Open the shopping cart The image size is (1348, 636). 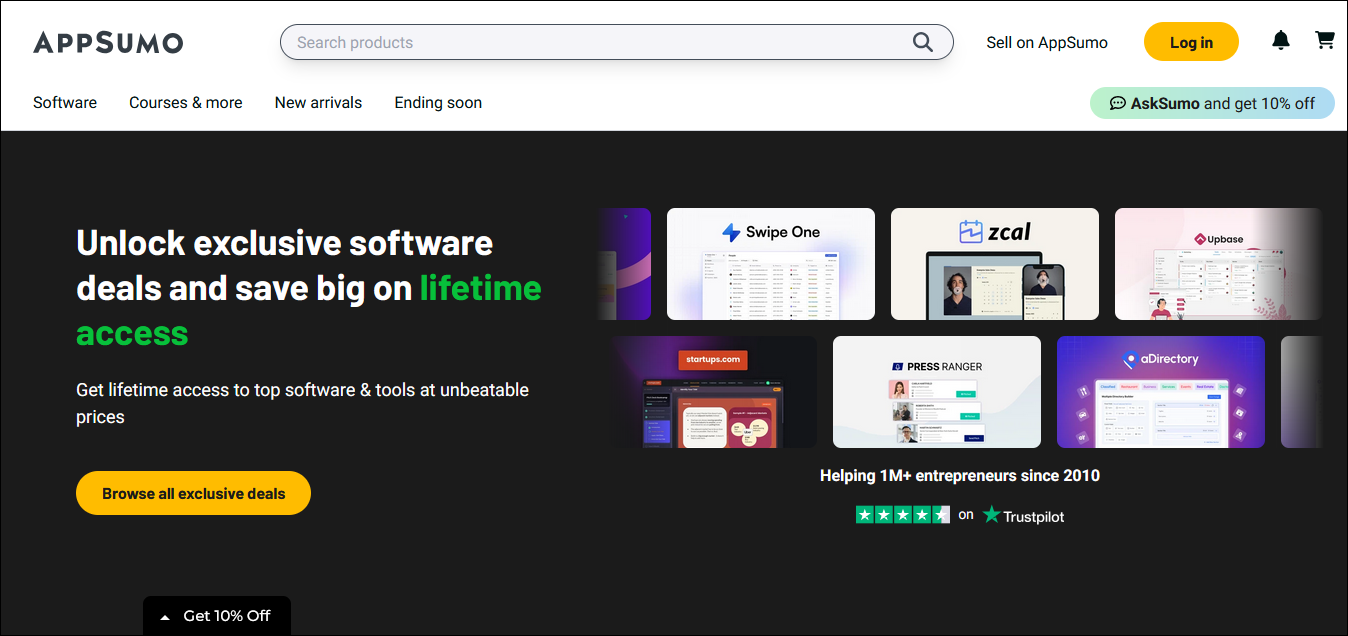(x=1325, y=41)
